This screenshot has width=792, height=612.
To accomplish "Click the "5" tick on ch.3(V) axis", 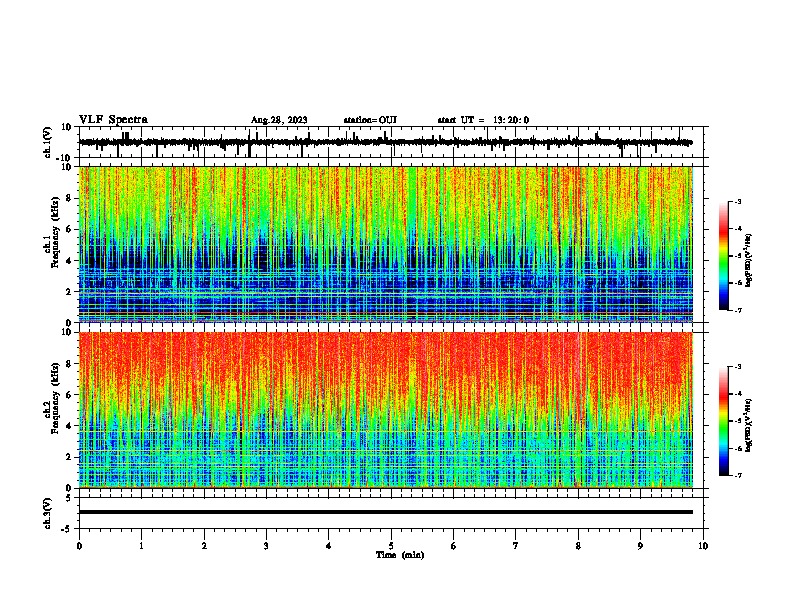I will click(x=69, y=498).
